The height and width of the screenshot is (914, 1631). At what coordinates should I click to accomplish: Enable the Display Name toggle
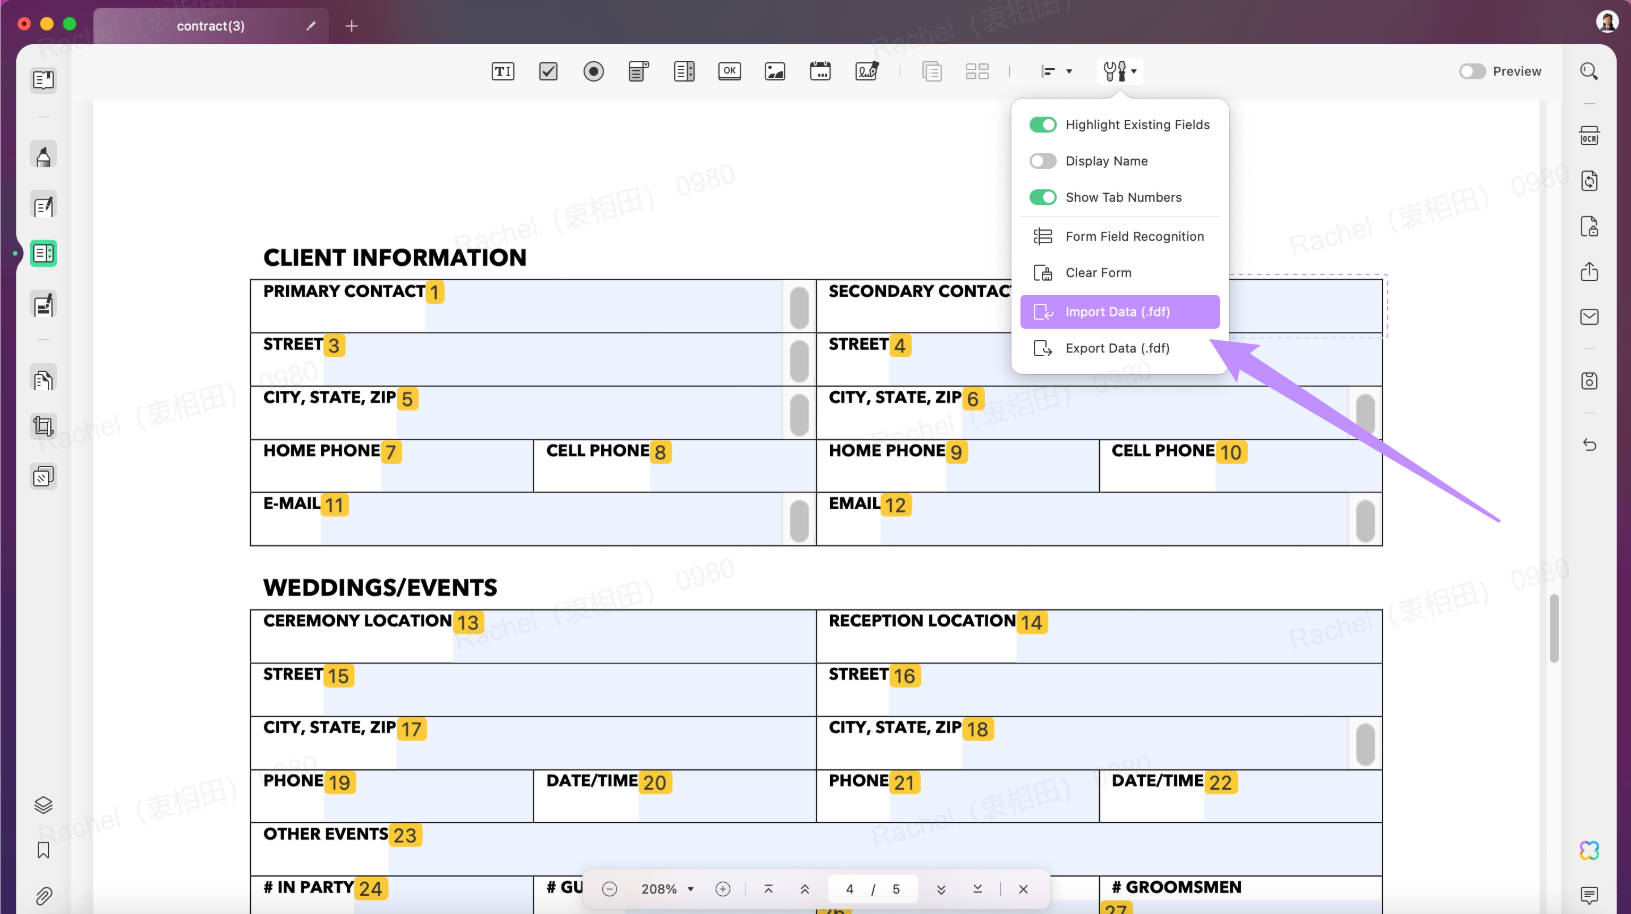coord(1043,161)
